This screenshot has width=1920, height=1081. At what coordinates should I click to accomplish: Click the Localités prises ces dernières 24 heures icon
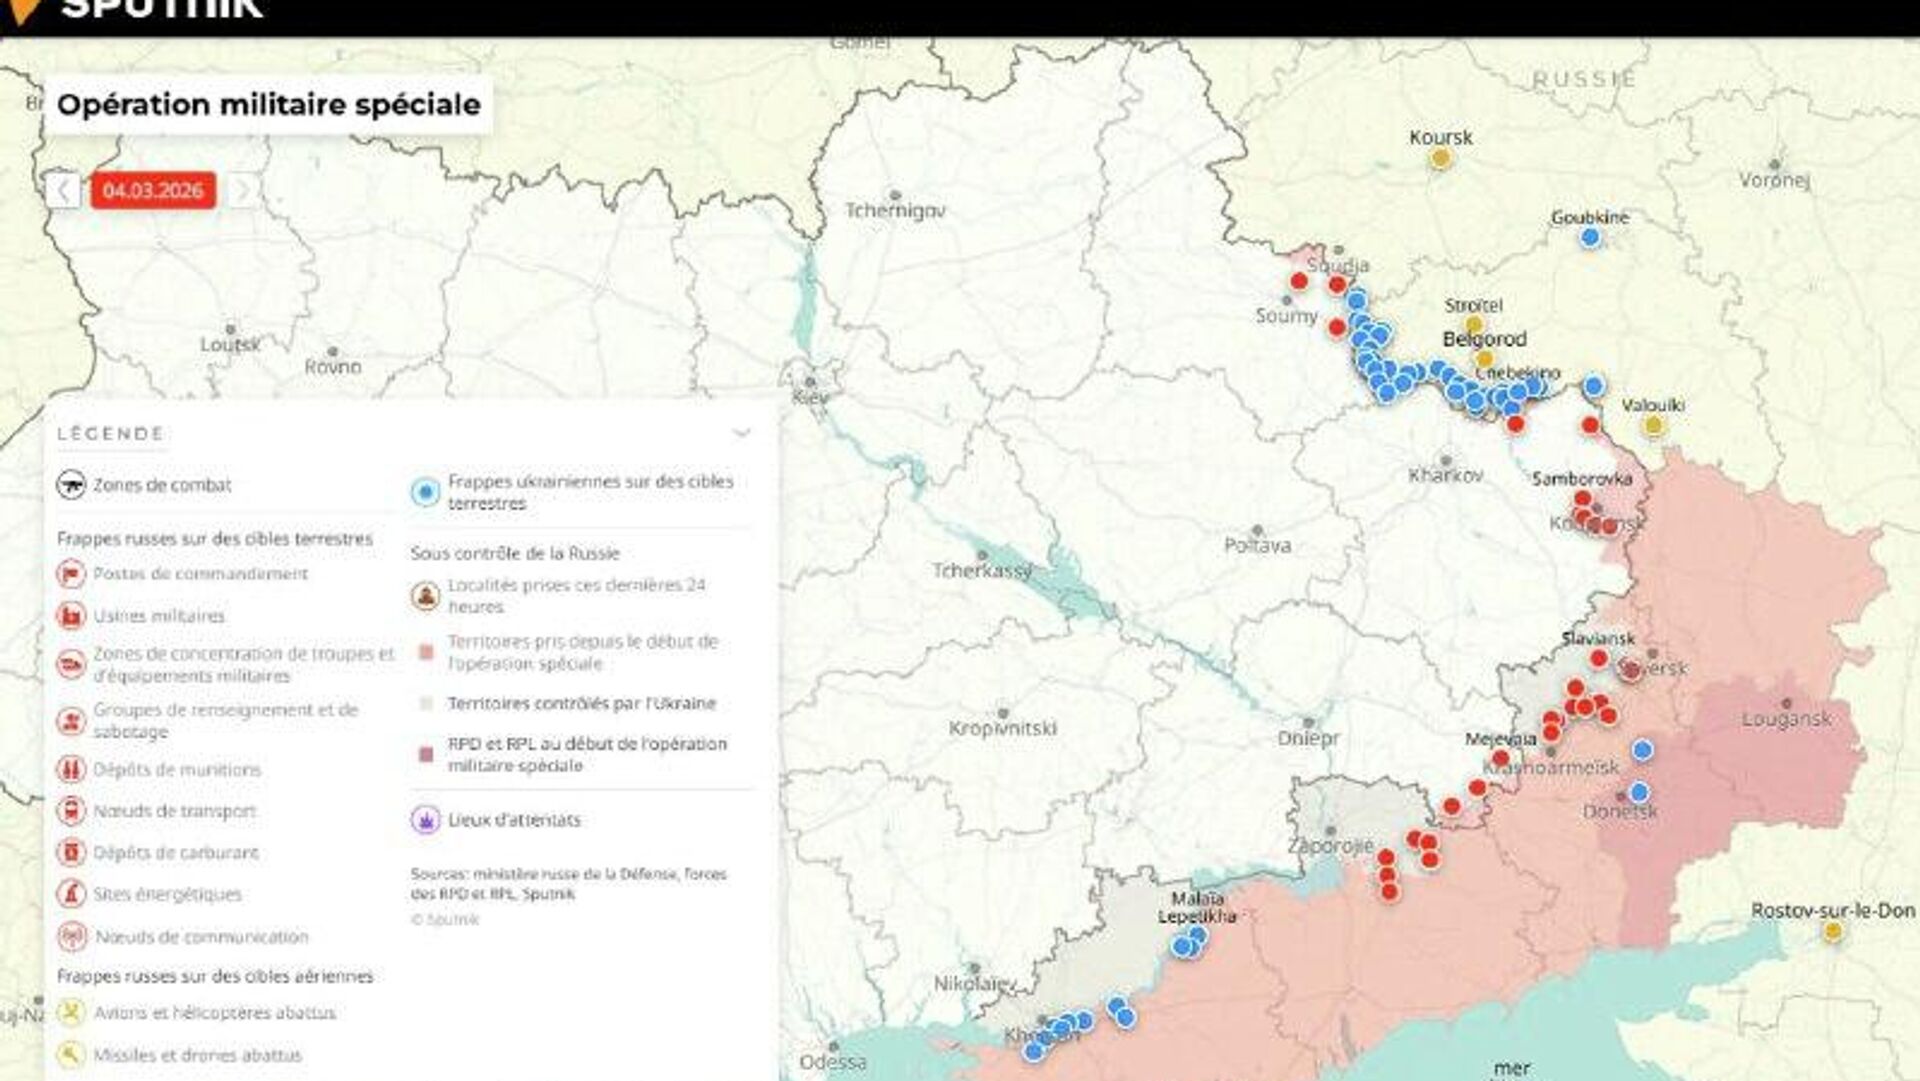pos(426,596)
